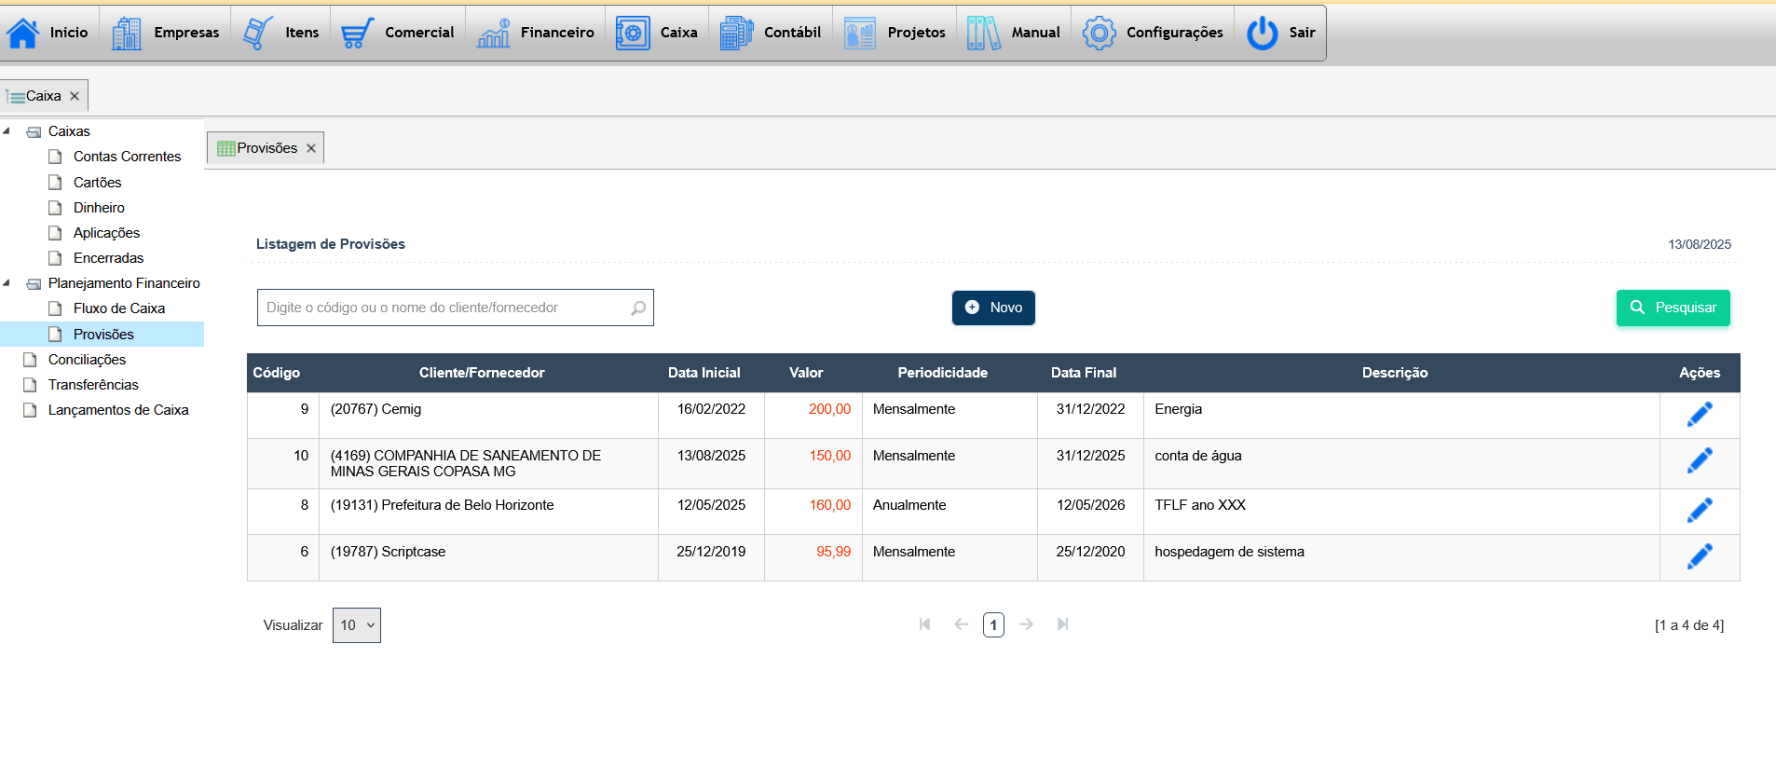Click the previous page arrow
Screen dimensions: 1776x767
[961, 624]
